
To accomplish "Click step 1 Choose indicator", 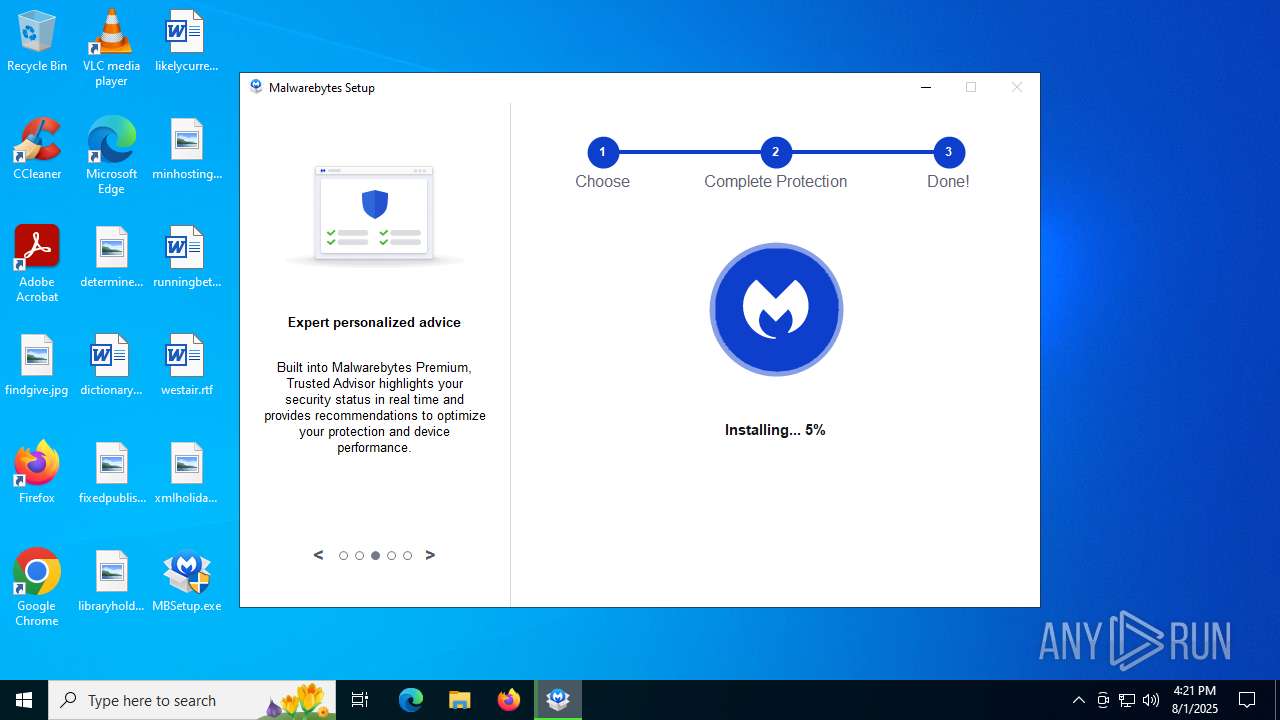I will (602, 153).
